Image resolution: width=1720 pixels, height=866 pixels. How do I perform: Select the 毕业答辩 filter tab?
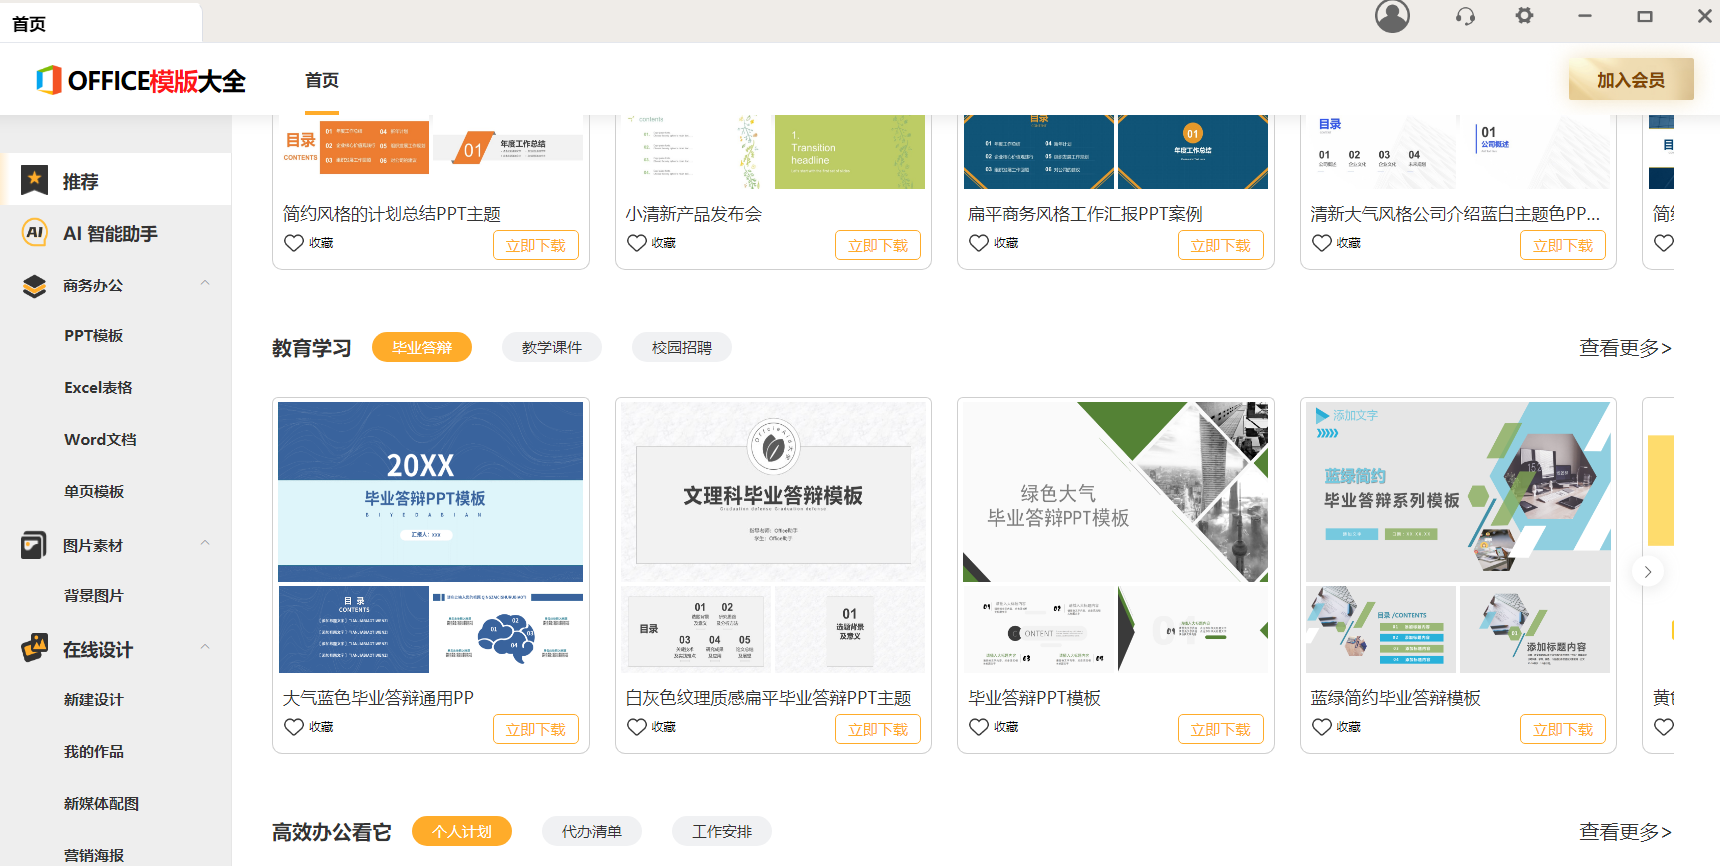coord(422,347)
